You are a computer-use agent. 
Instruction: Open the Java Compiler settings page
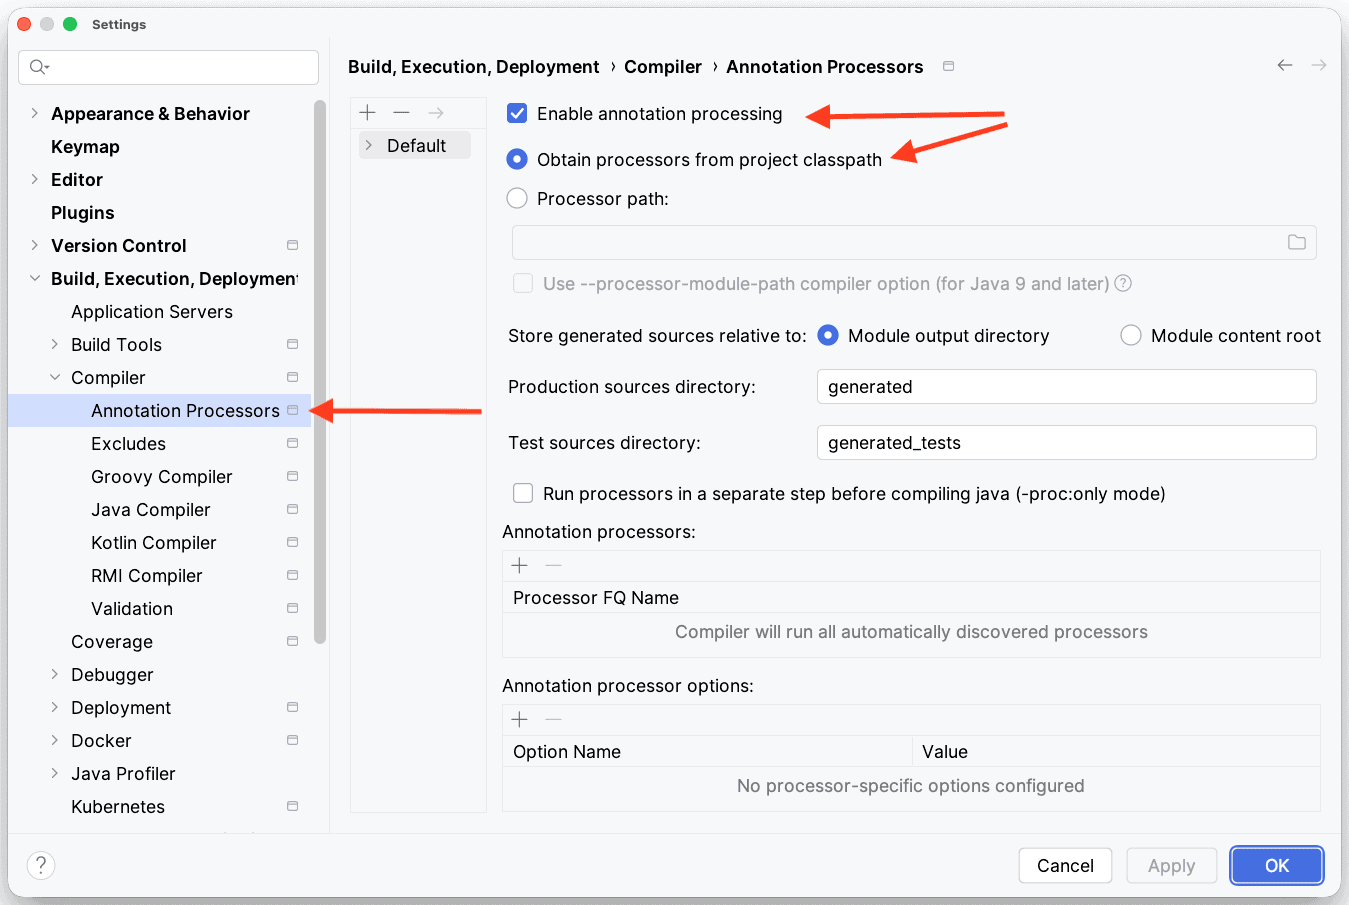(151, 510)
